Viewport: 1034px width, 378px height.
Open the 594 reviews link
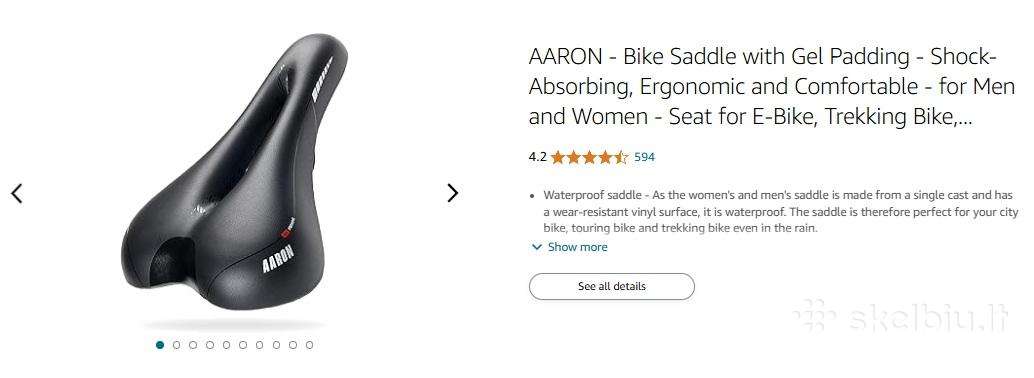[644, 157]
